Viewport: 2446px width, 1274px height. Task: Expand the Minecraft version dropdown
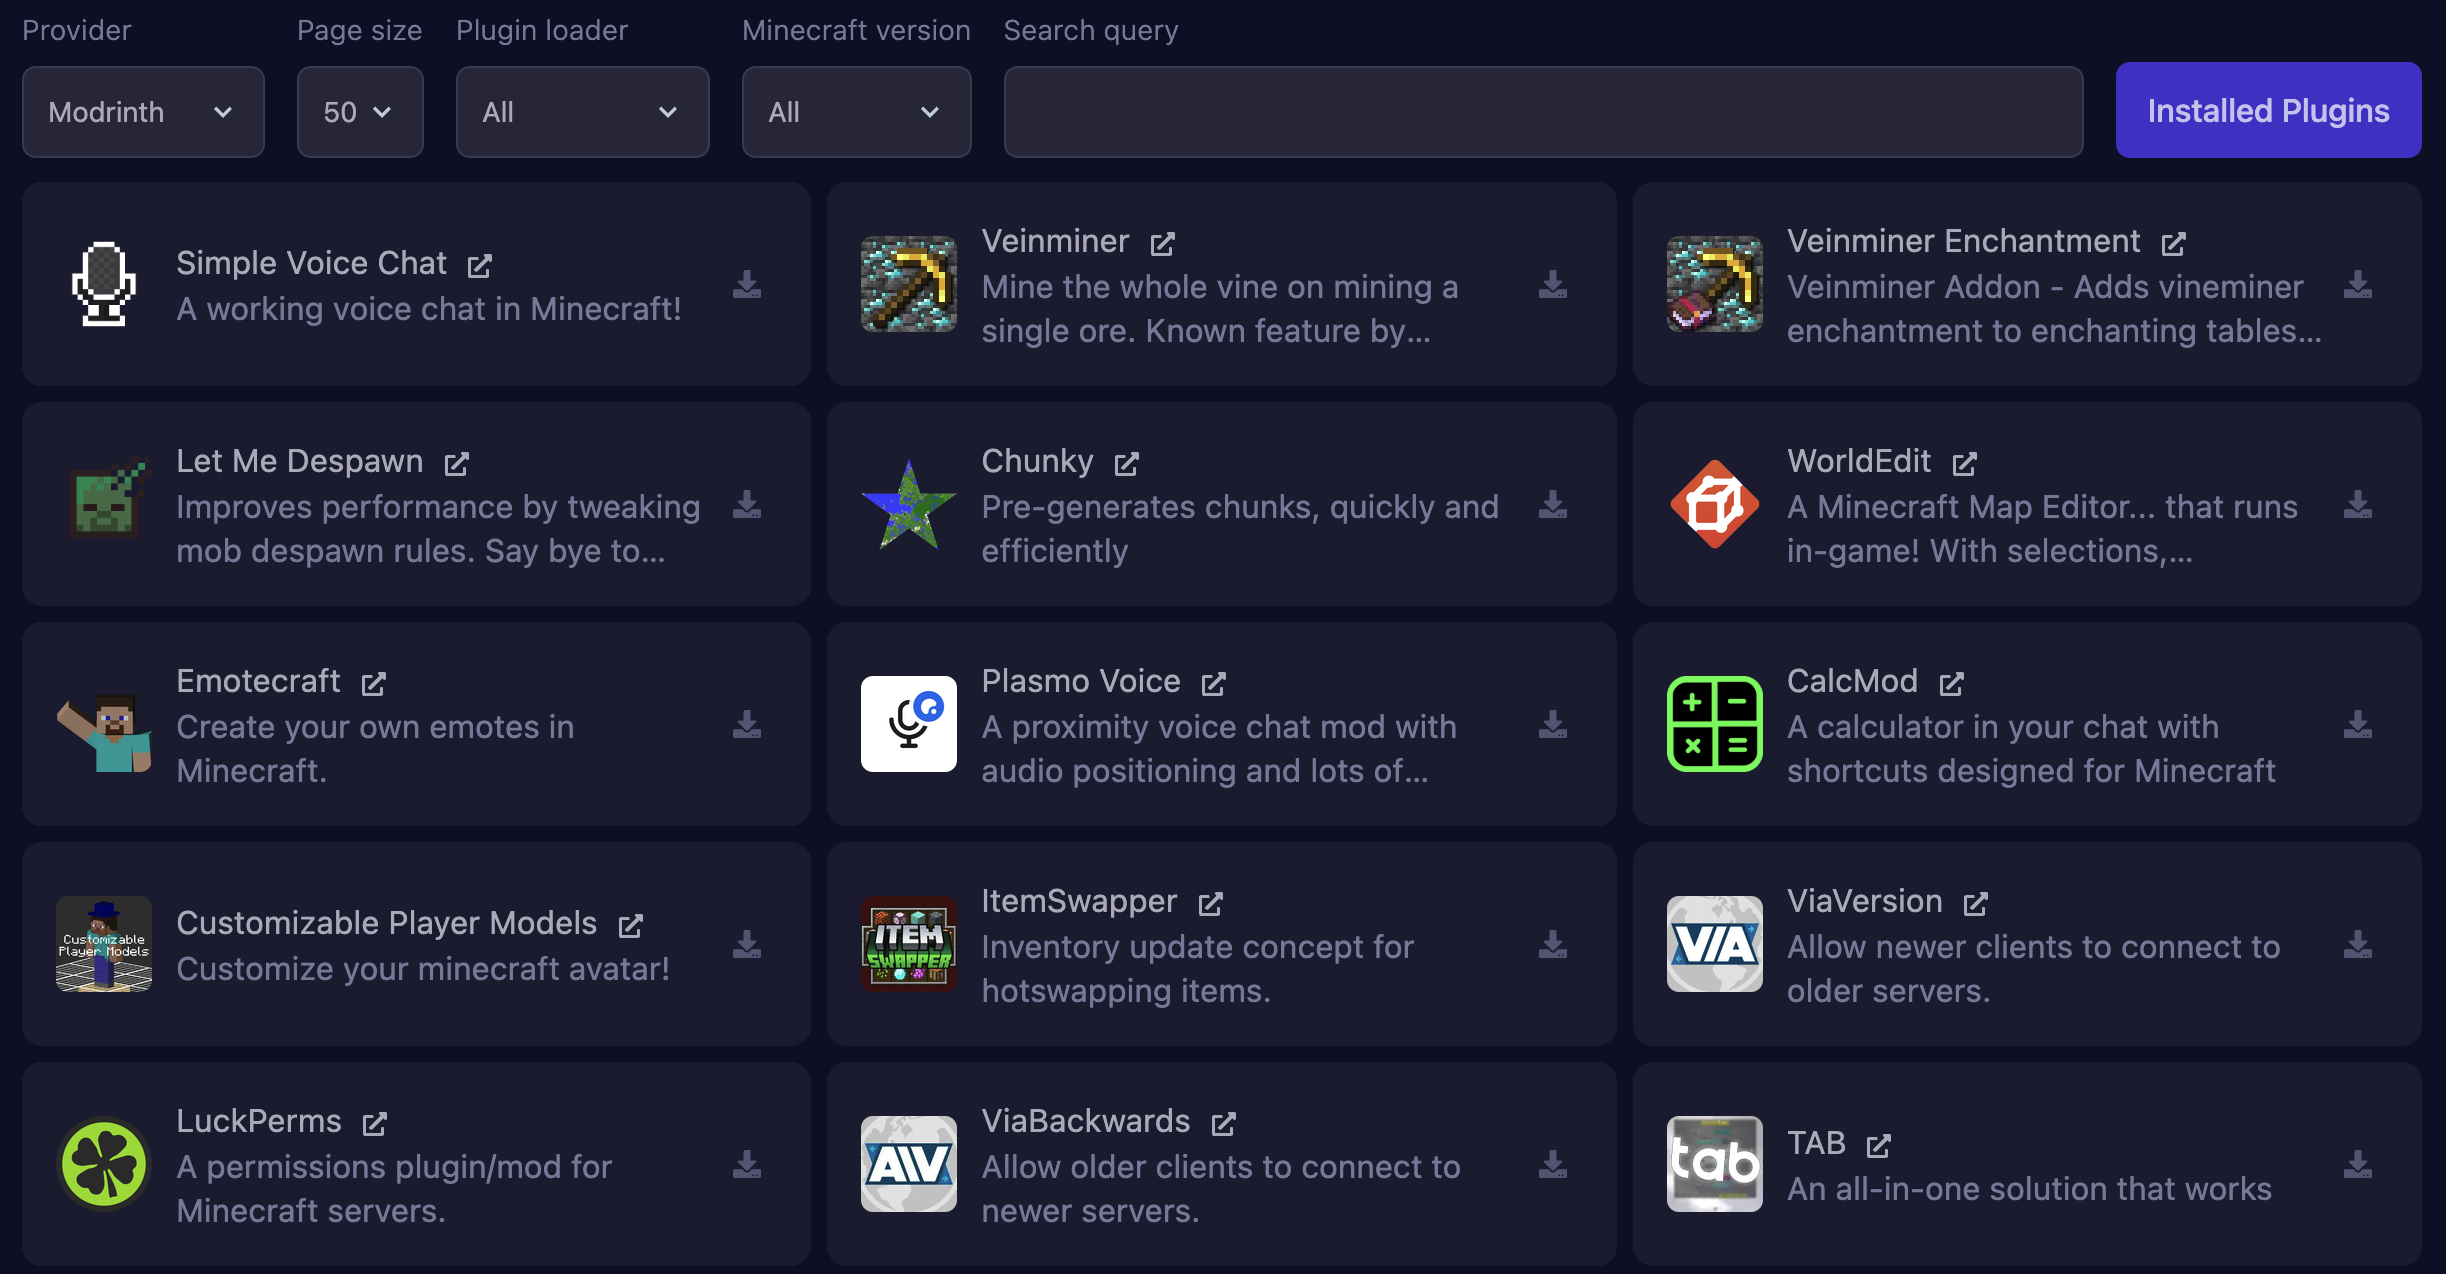click(x=856, y=112)
